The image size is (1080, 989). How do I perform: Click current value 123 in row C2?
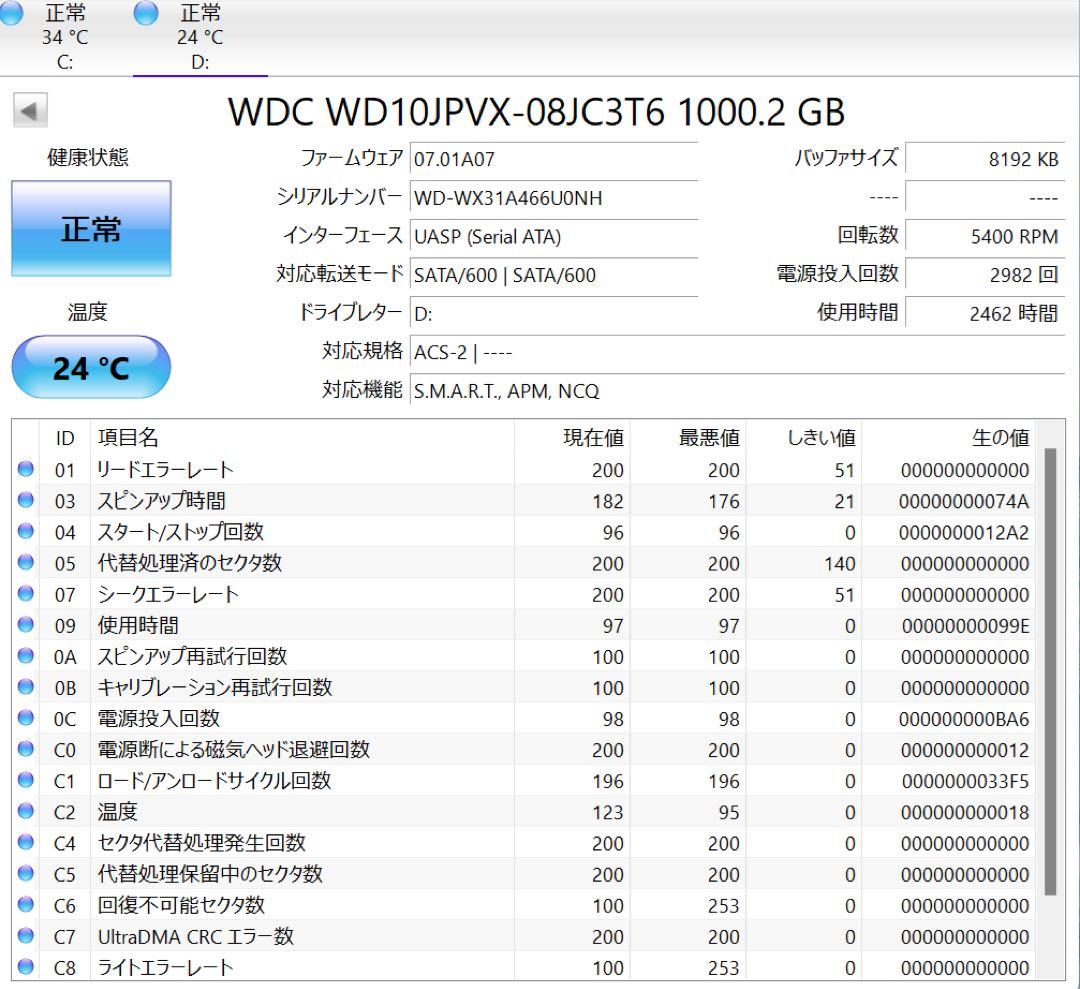[608, 812]
